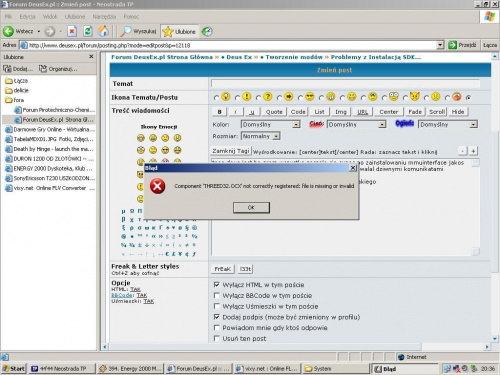Click OK in the Błąd error dialog
Screen dimensions: 500x375
pyautogui.click(x=251, y=207)
